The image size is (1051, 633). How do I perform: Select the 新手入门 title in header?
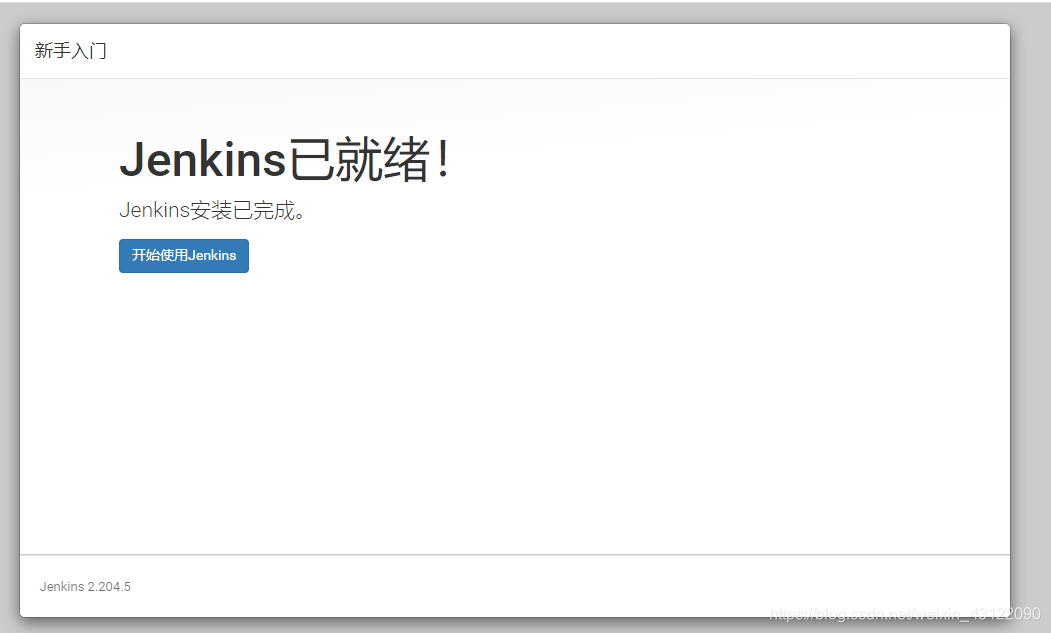pos(70,50)
